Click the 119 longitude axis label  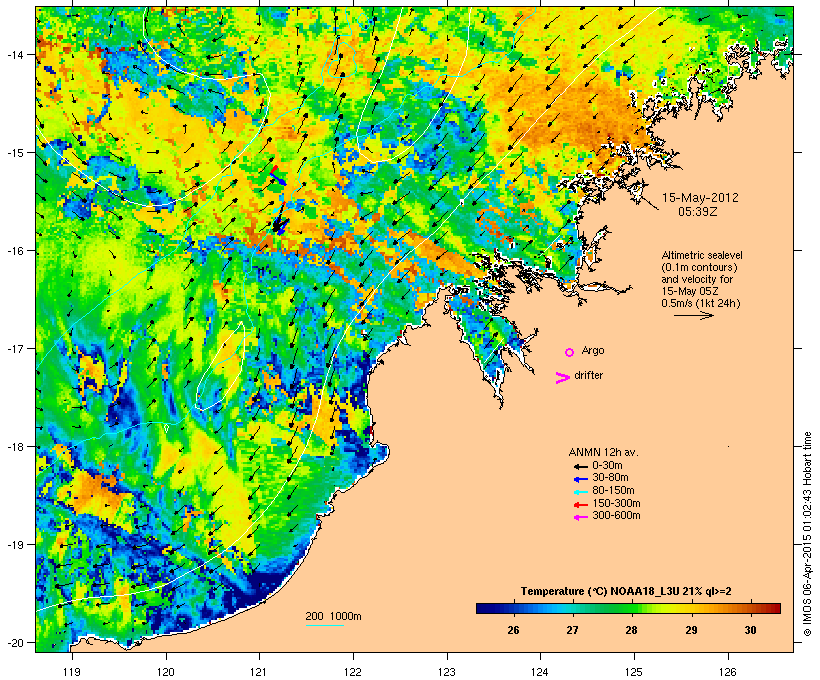(72, 672)
